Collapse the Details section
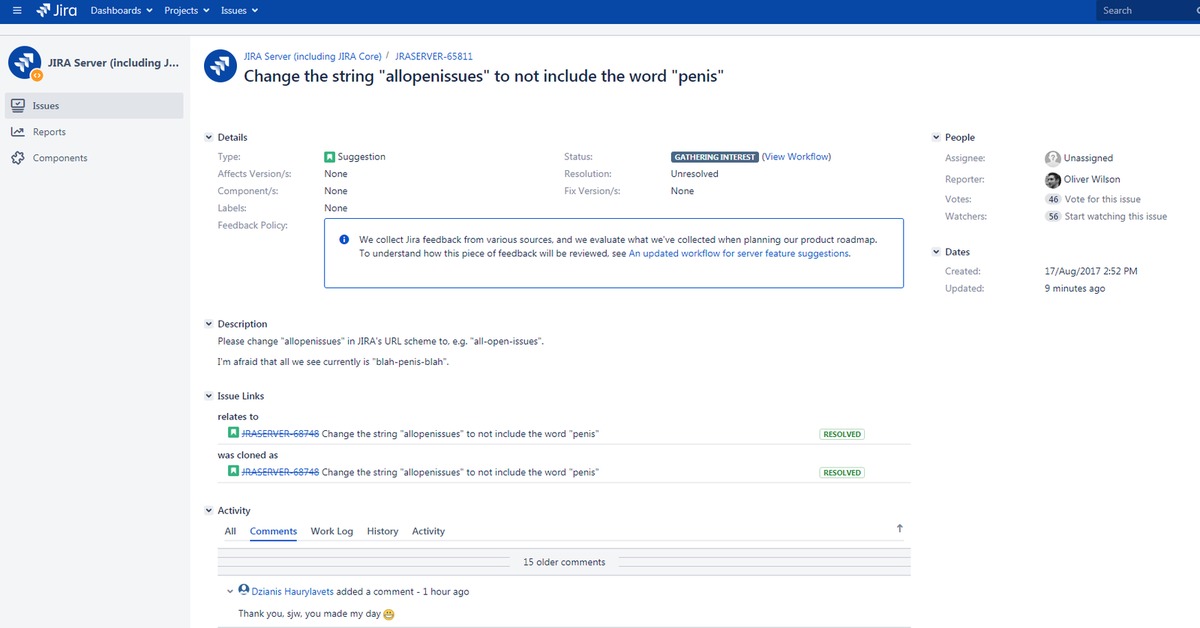The width and height of the screenshot is (1200, 628). [x=209, y=138]
